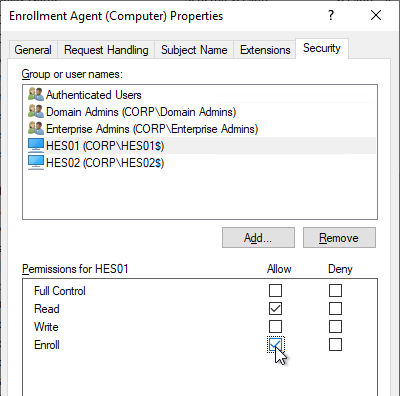Allow Full Control for HES01
The image size is (400, 396).
click(x=275, y=291)
